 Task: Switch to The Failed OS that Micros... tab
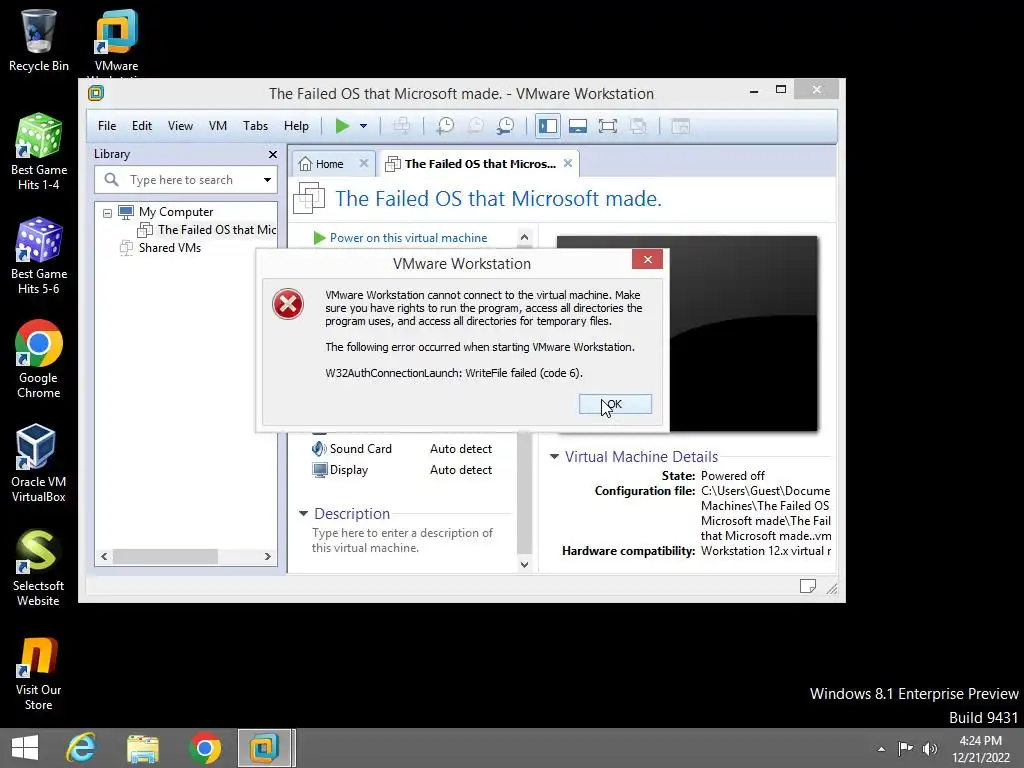(x=480, y=164)
